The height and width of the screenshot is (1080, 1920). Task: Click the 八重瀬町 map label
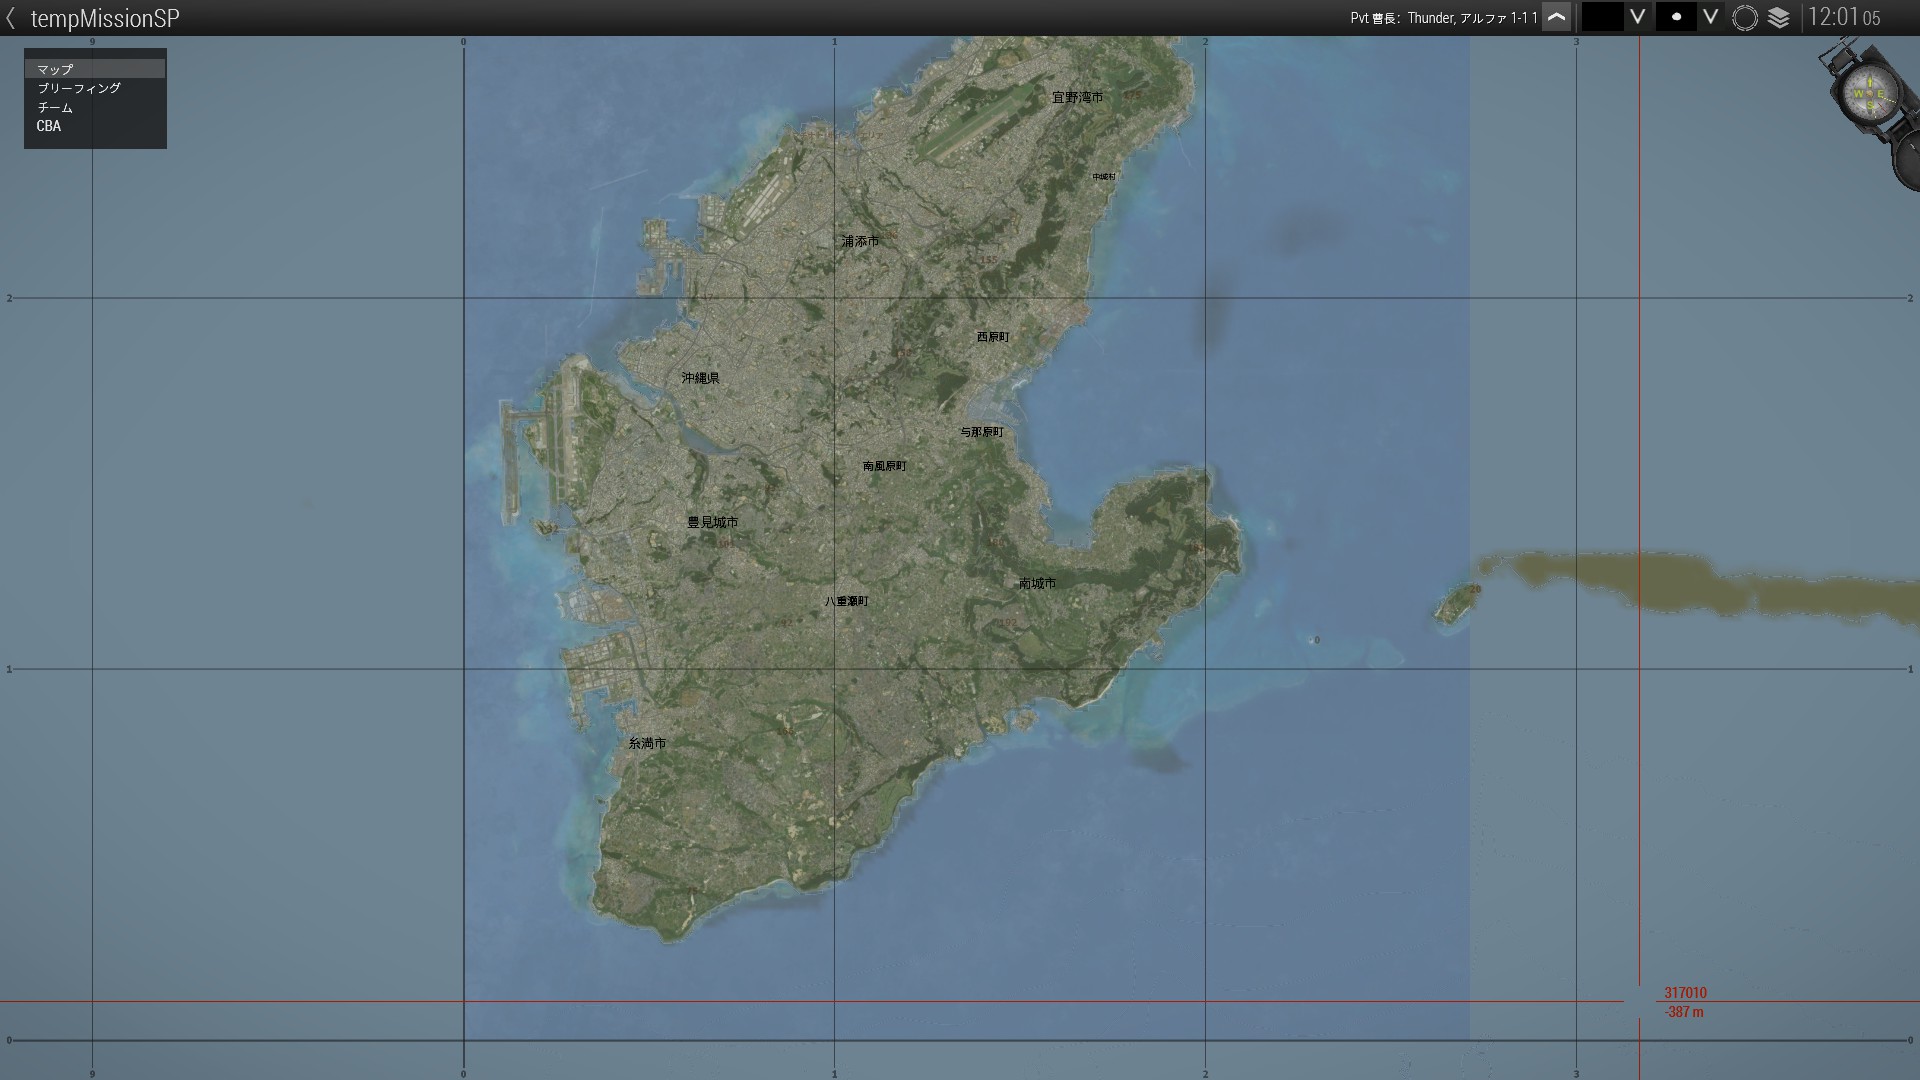point(846,601)
